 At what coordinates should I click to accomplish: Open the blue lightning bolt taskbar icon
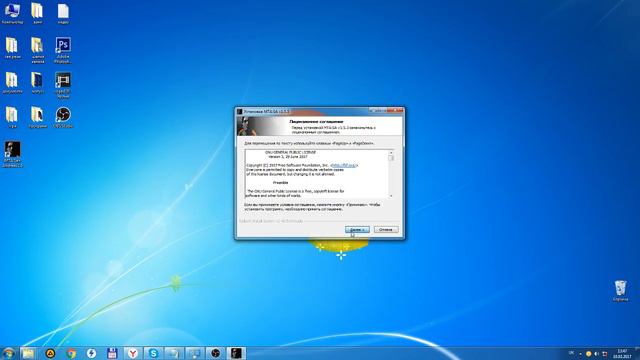pos(91,353)
